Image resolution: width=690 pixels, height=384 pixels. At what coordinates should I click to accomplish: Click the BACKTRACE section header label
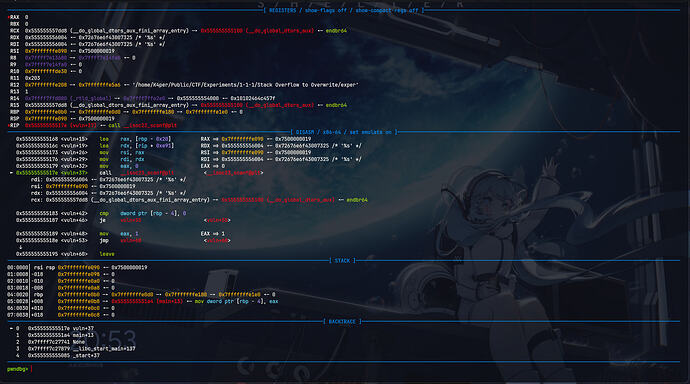click(342, 322)
